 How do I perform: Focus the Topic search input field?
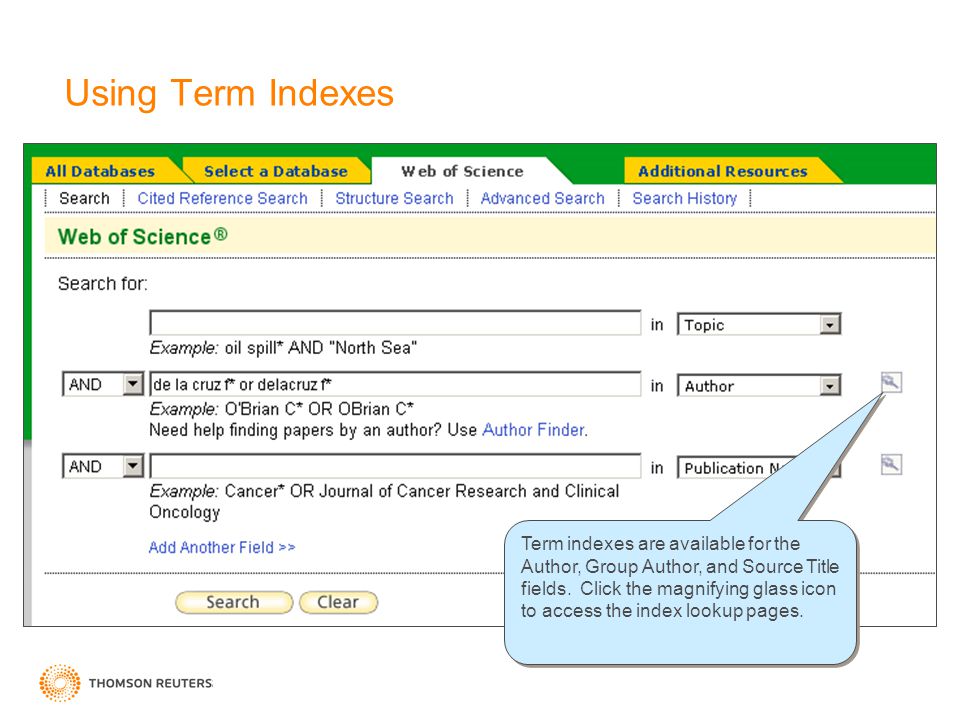[396, 323]
